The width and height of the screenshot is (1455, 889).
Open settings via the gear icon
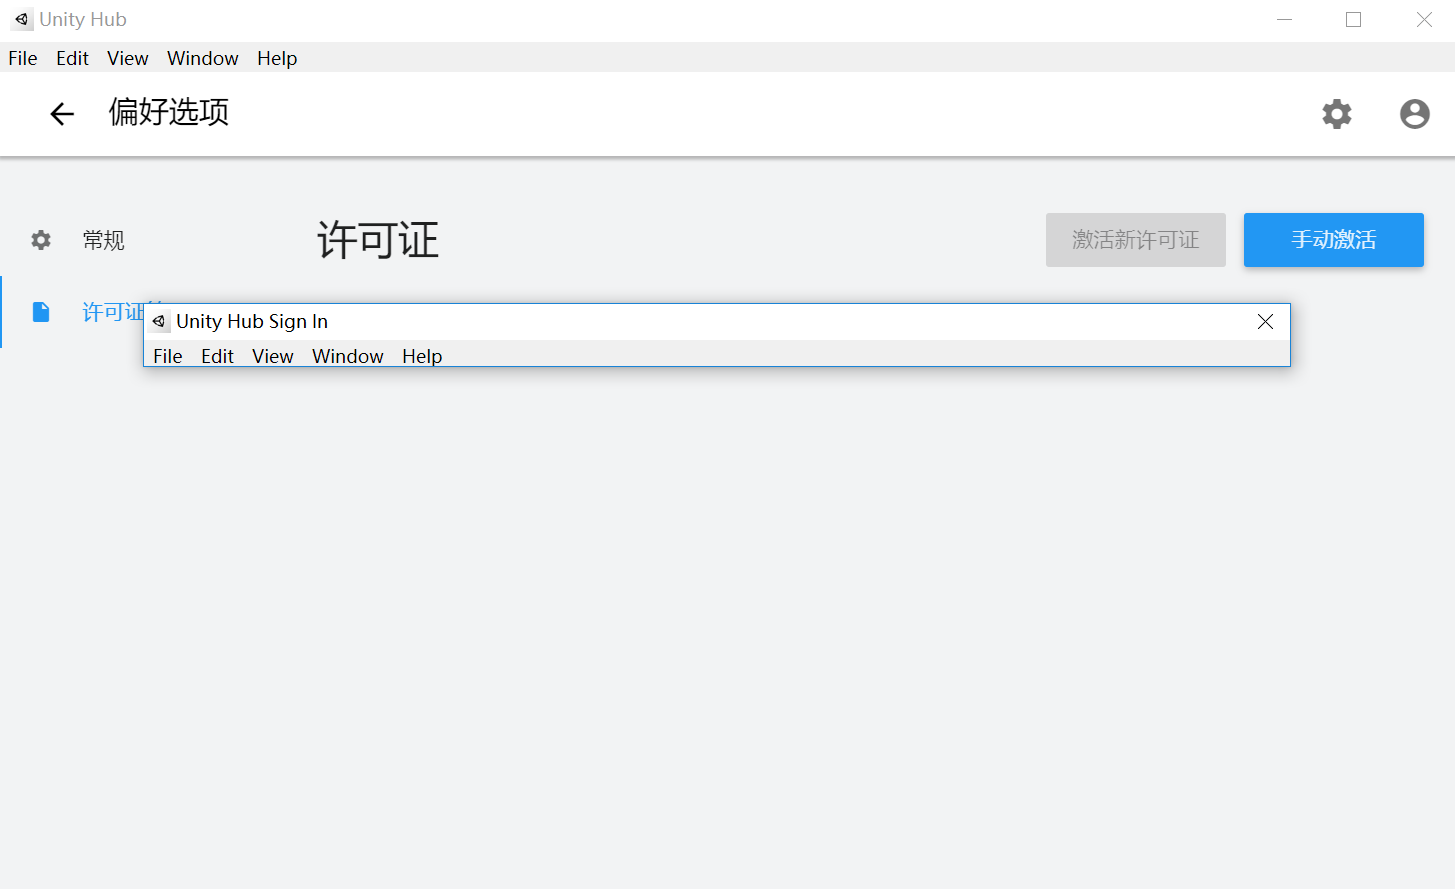pyautogui.click(x=1337, y=114)
